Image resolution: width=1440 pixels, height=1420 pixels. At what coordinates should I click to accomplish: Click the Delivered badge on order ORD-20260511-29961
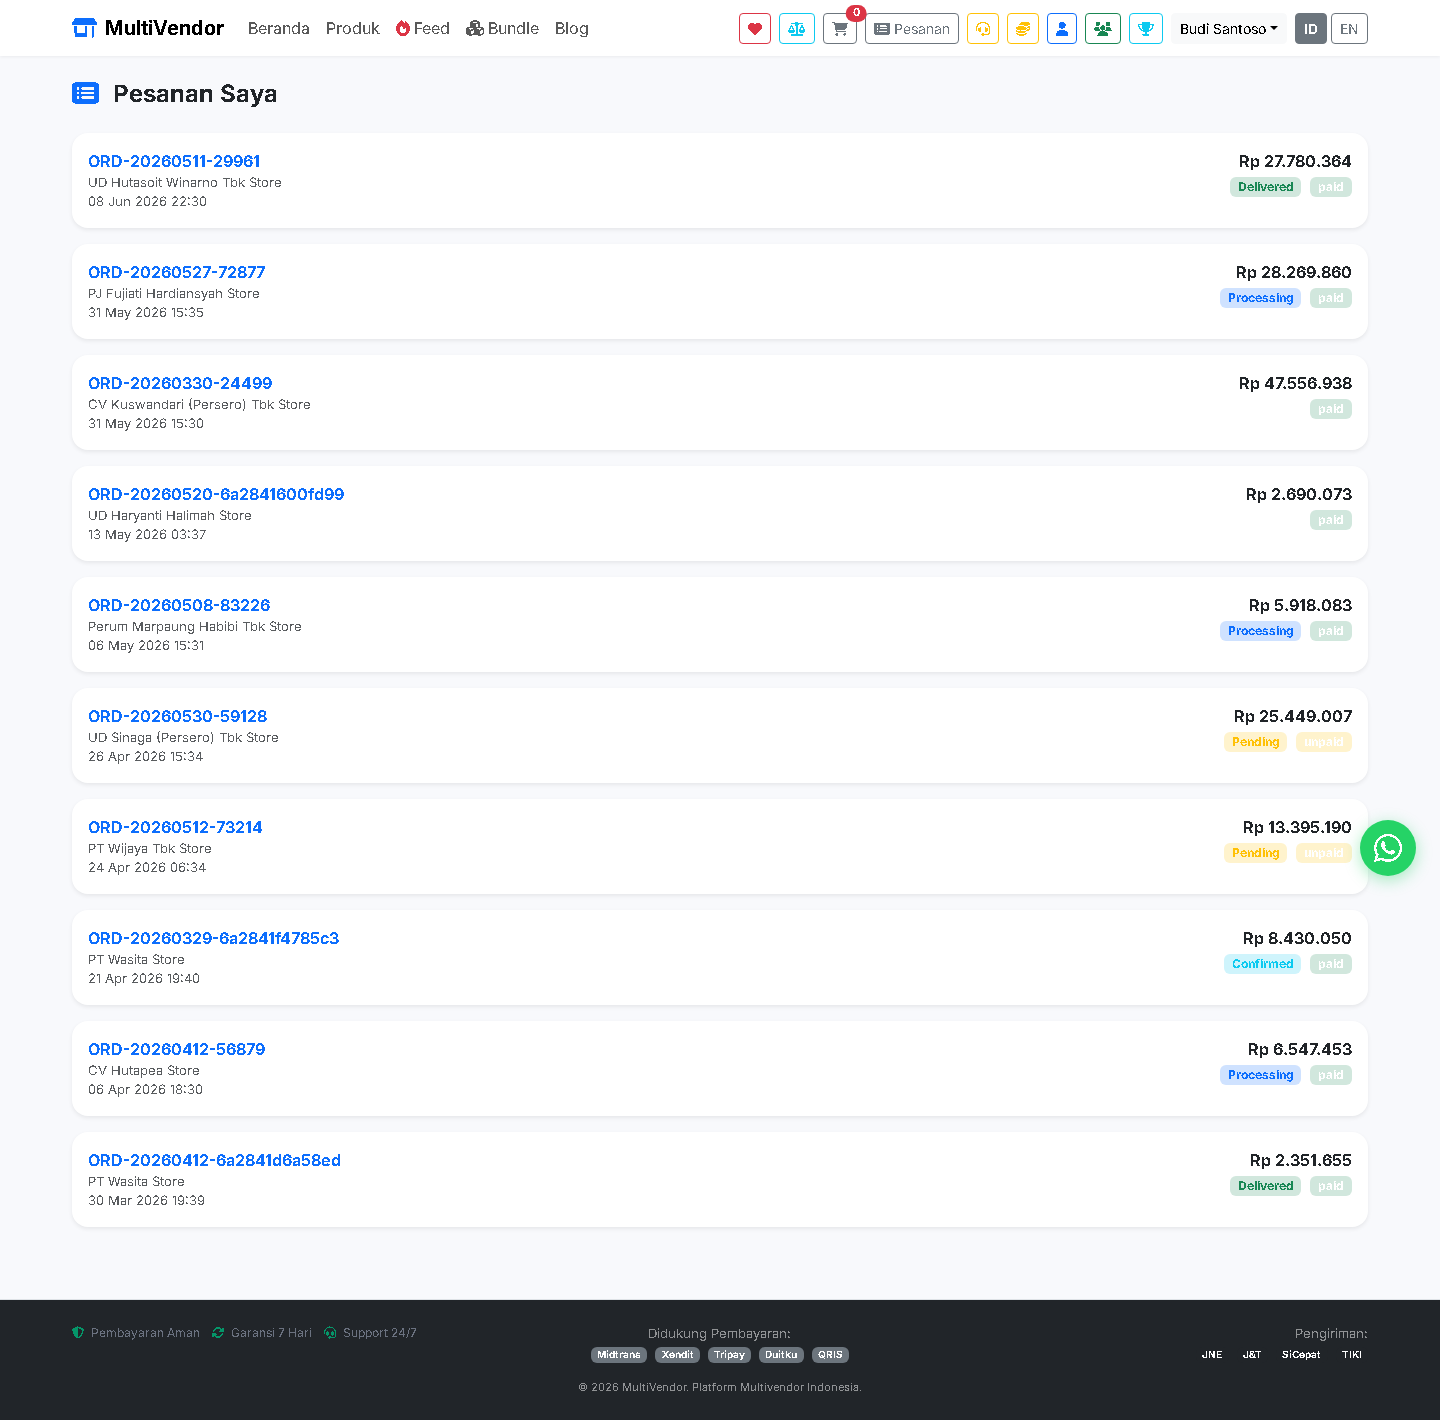pyautogui.click(x=1265, y=187)
